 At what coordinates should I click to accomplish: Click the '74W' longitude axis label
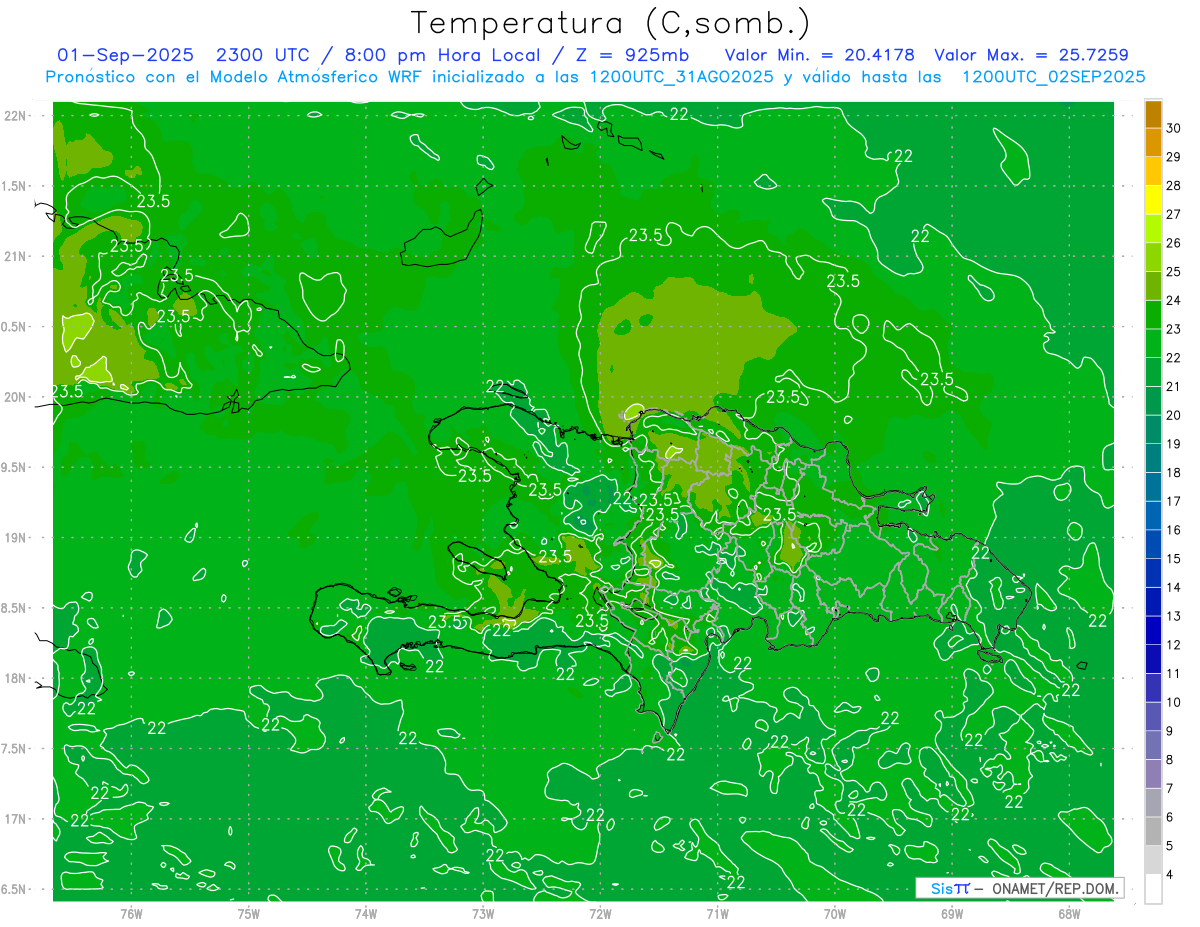[366, 914]
